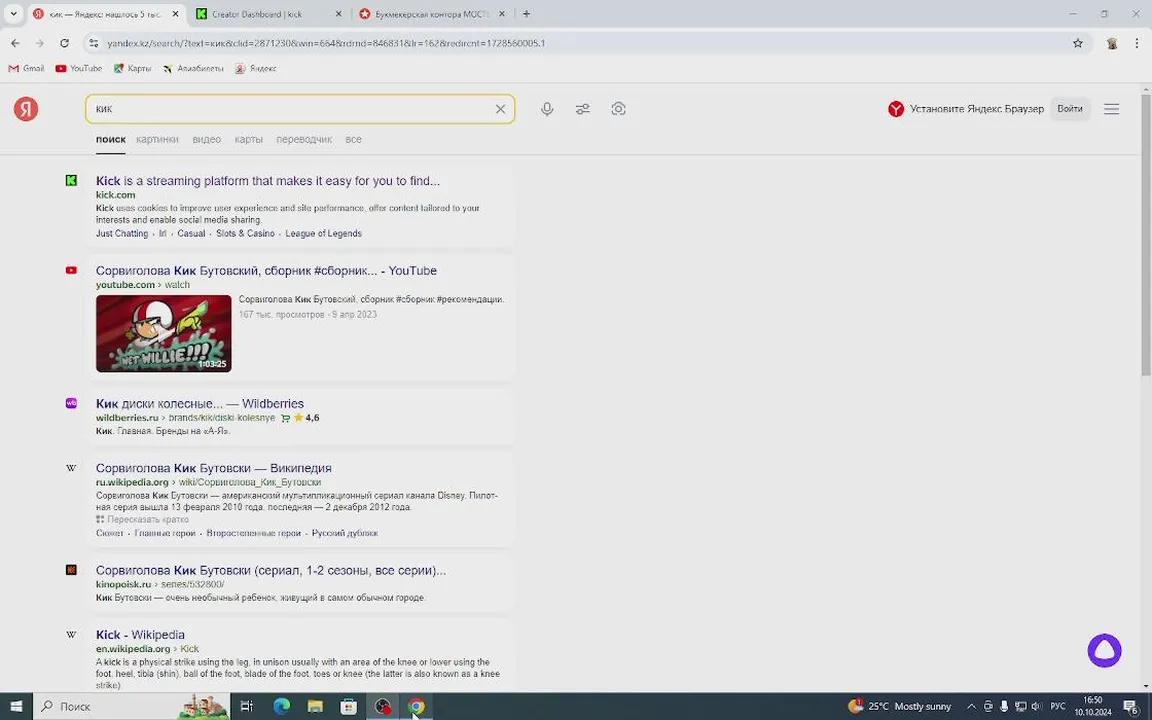Open Авиабилеты bookmark

coord(193,68)
